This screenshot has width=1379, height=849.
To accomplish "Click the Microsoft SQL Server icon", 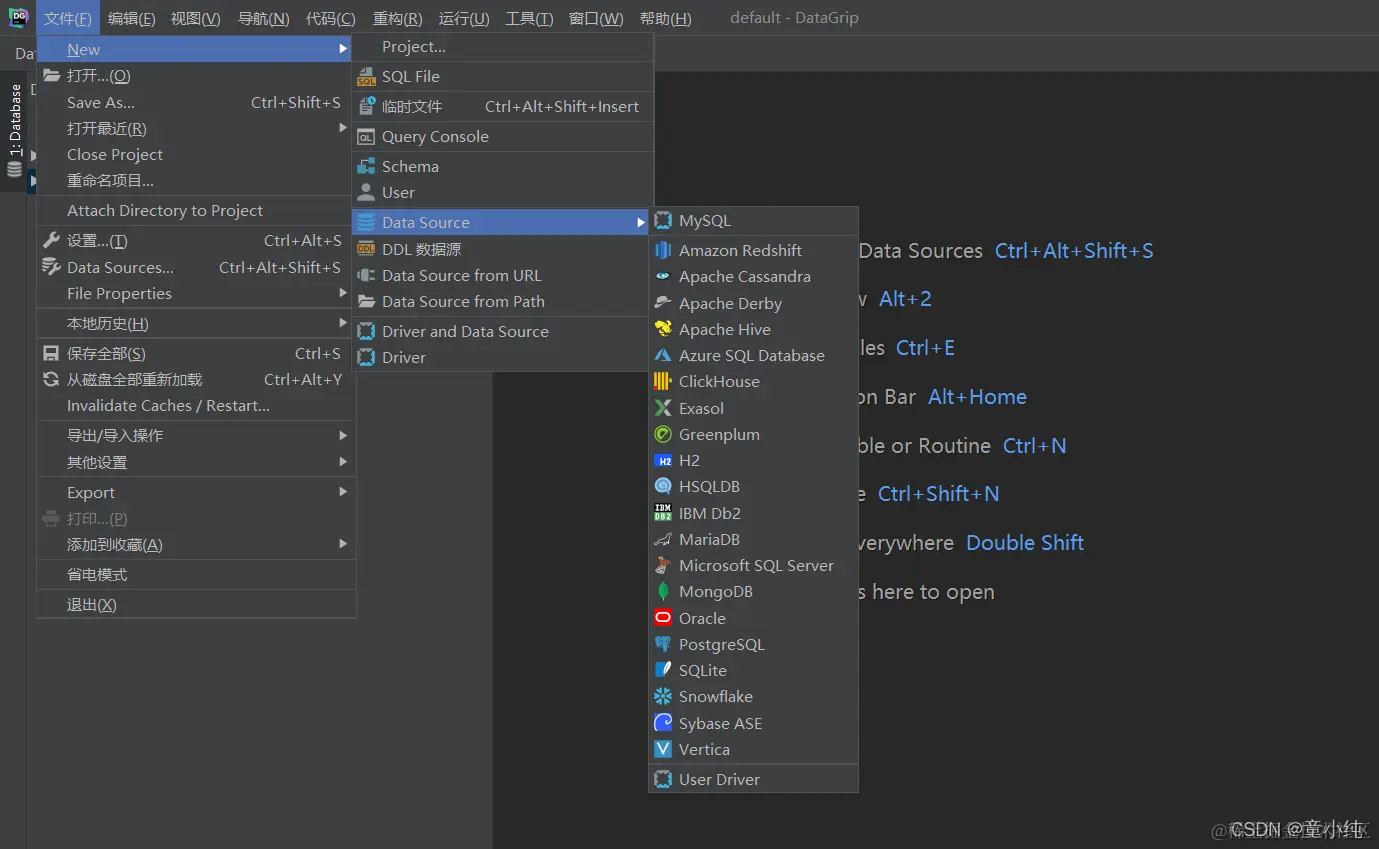I will pos(663,565).
